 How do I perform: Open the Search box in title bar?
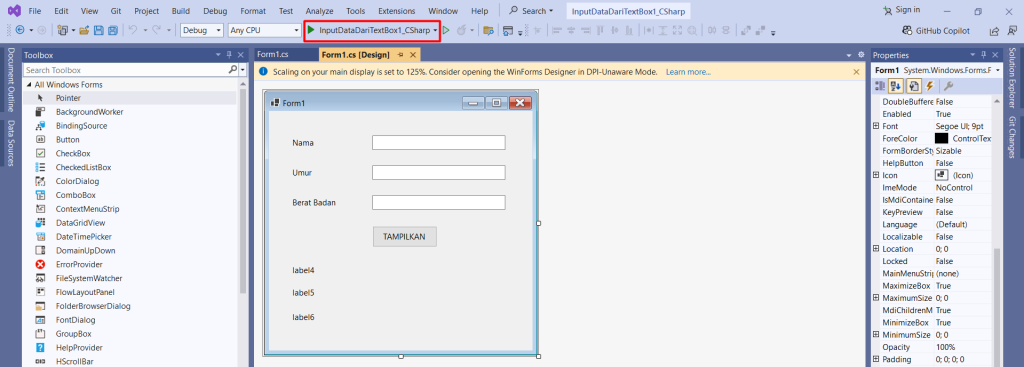(x=532, y=10)
